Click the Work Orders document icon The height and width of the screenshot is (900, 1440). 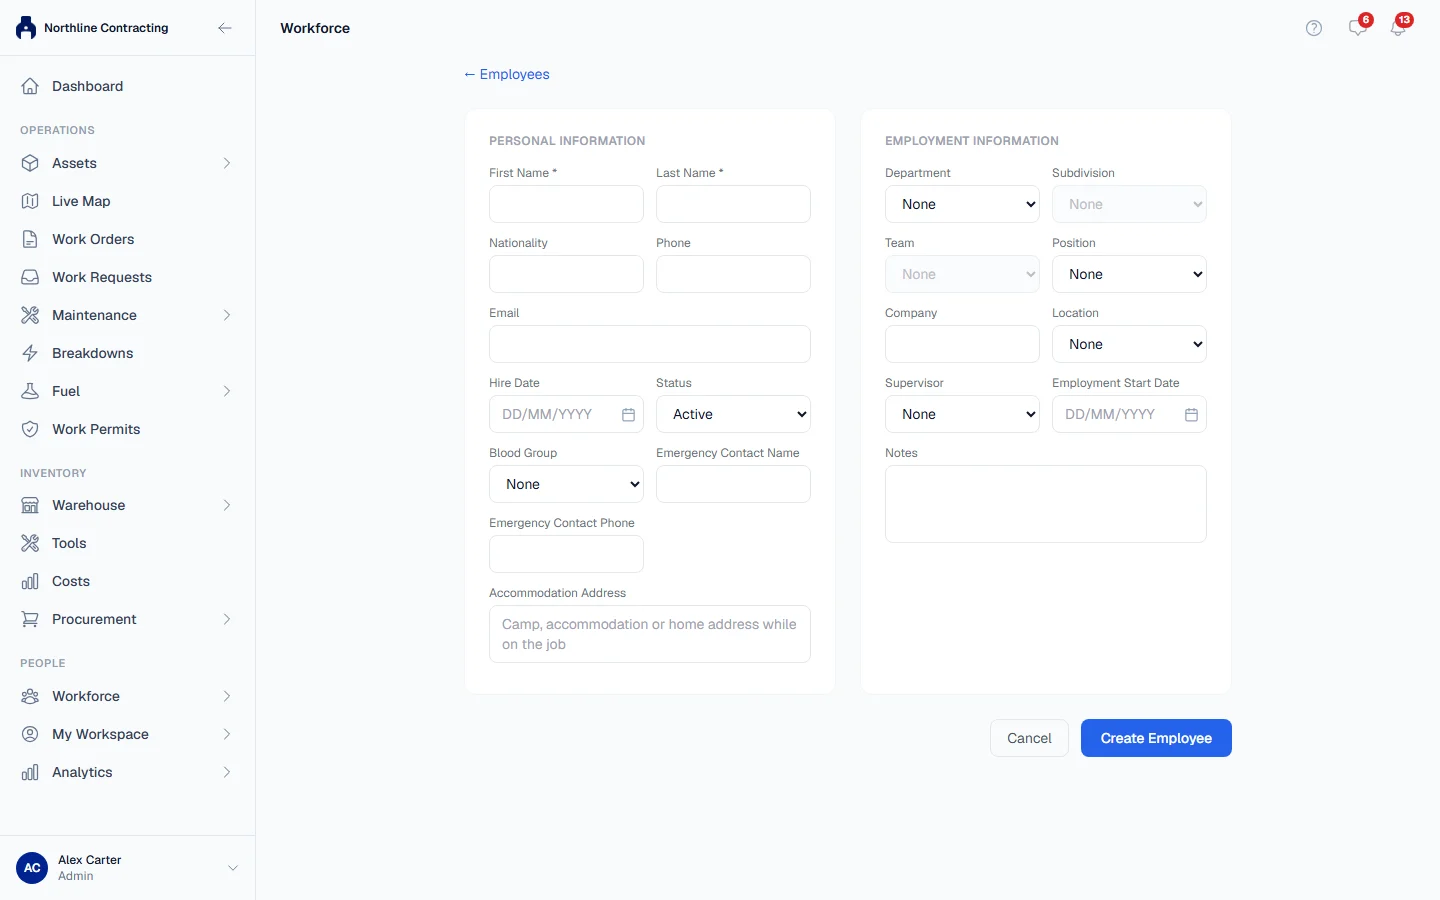pyautogui.click(x=30, y=239)
